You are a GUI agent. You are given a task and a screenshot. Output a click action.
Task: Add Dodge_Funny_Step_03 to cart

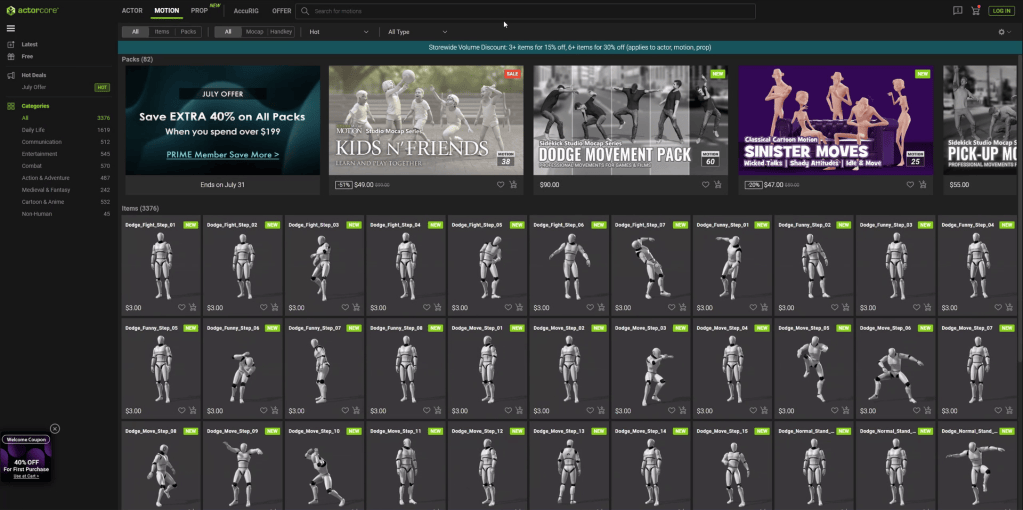[x=927, y=307]
